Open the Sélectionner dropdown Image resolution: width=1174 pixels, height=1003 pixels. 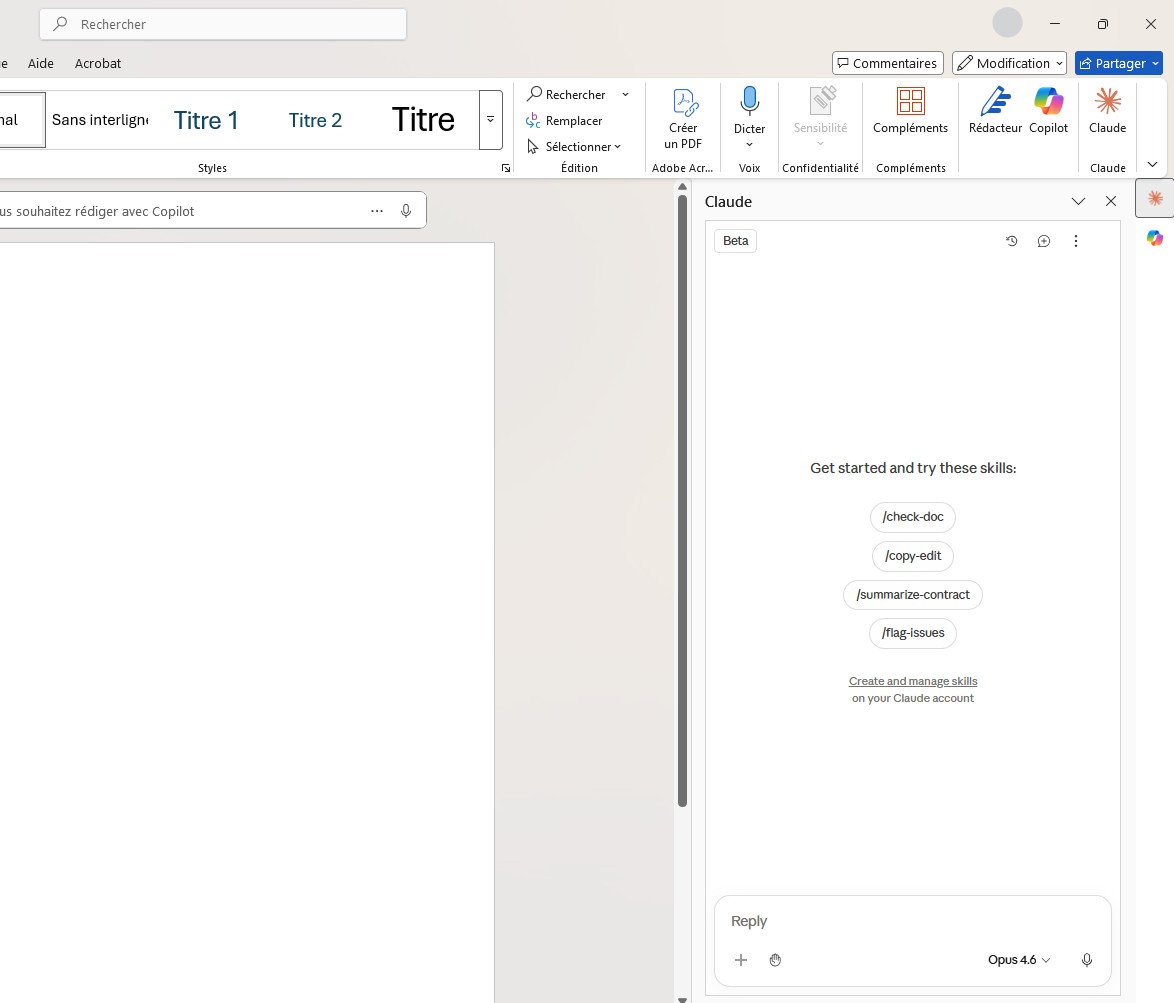coord(575,147)
